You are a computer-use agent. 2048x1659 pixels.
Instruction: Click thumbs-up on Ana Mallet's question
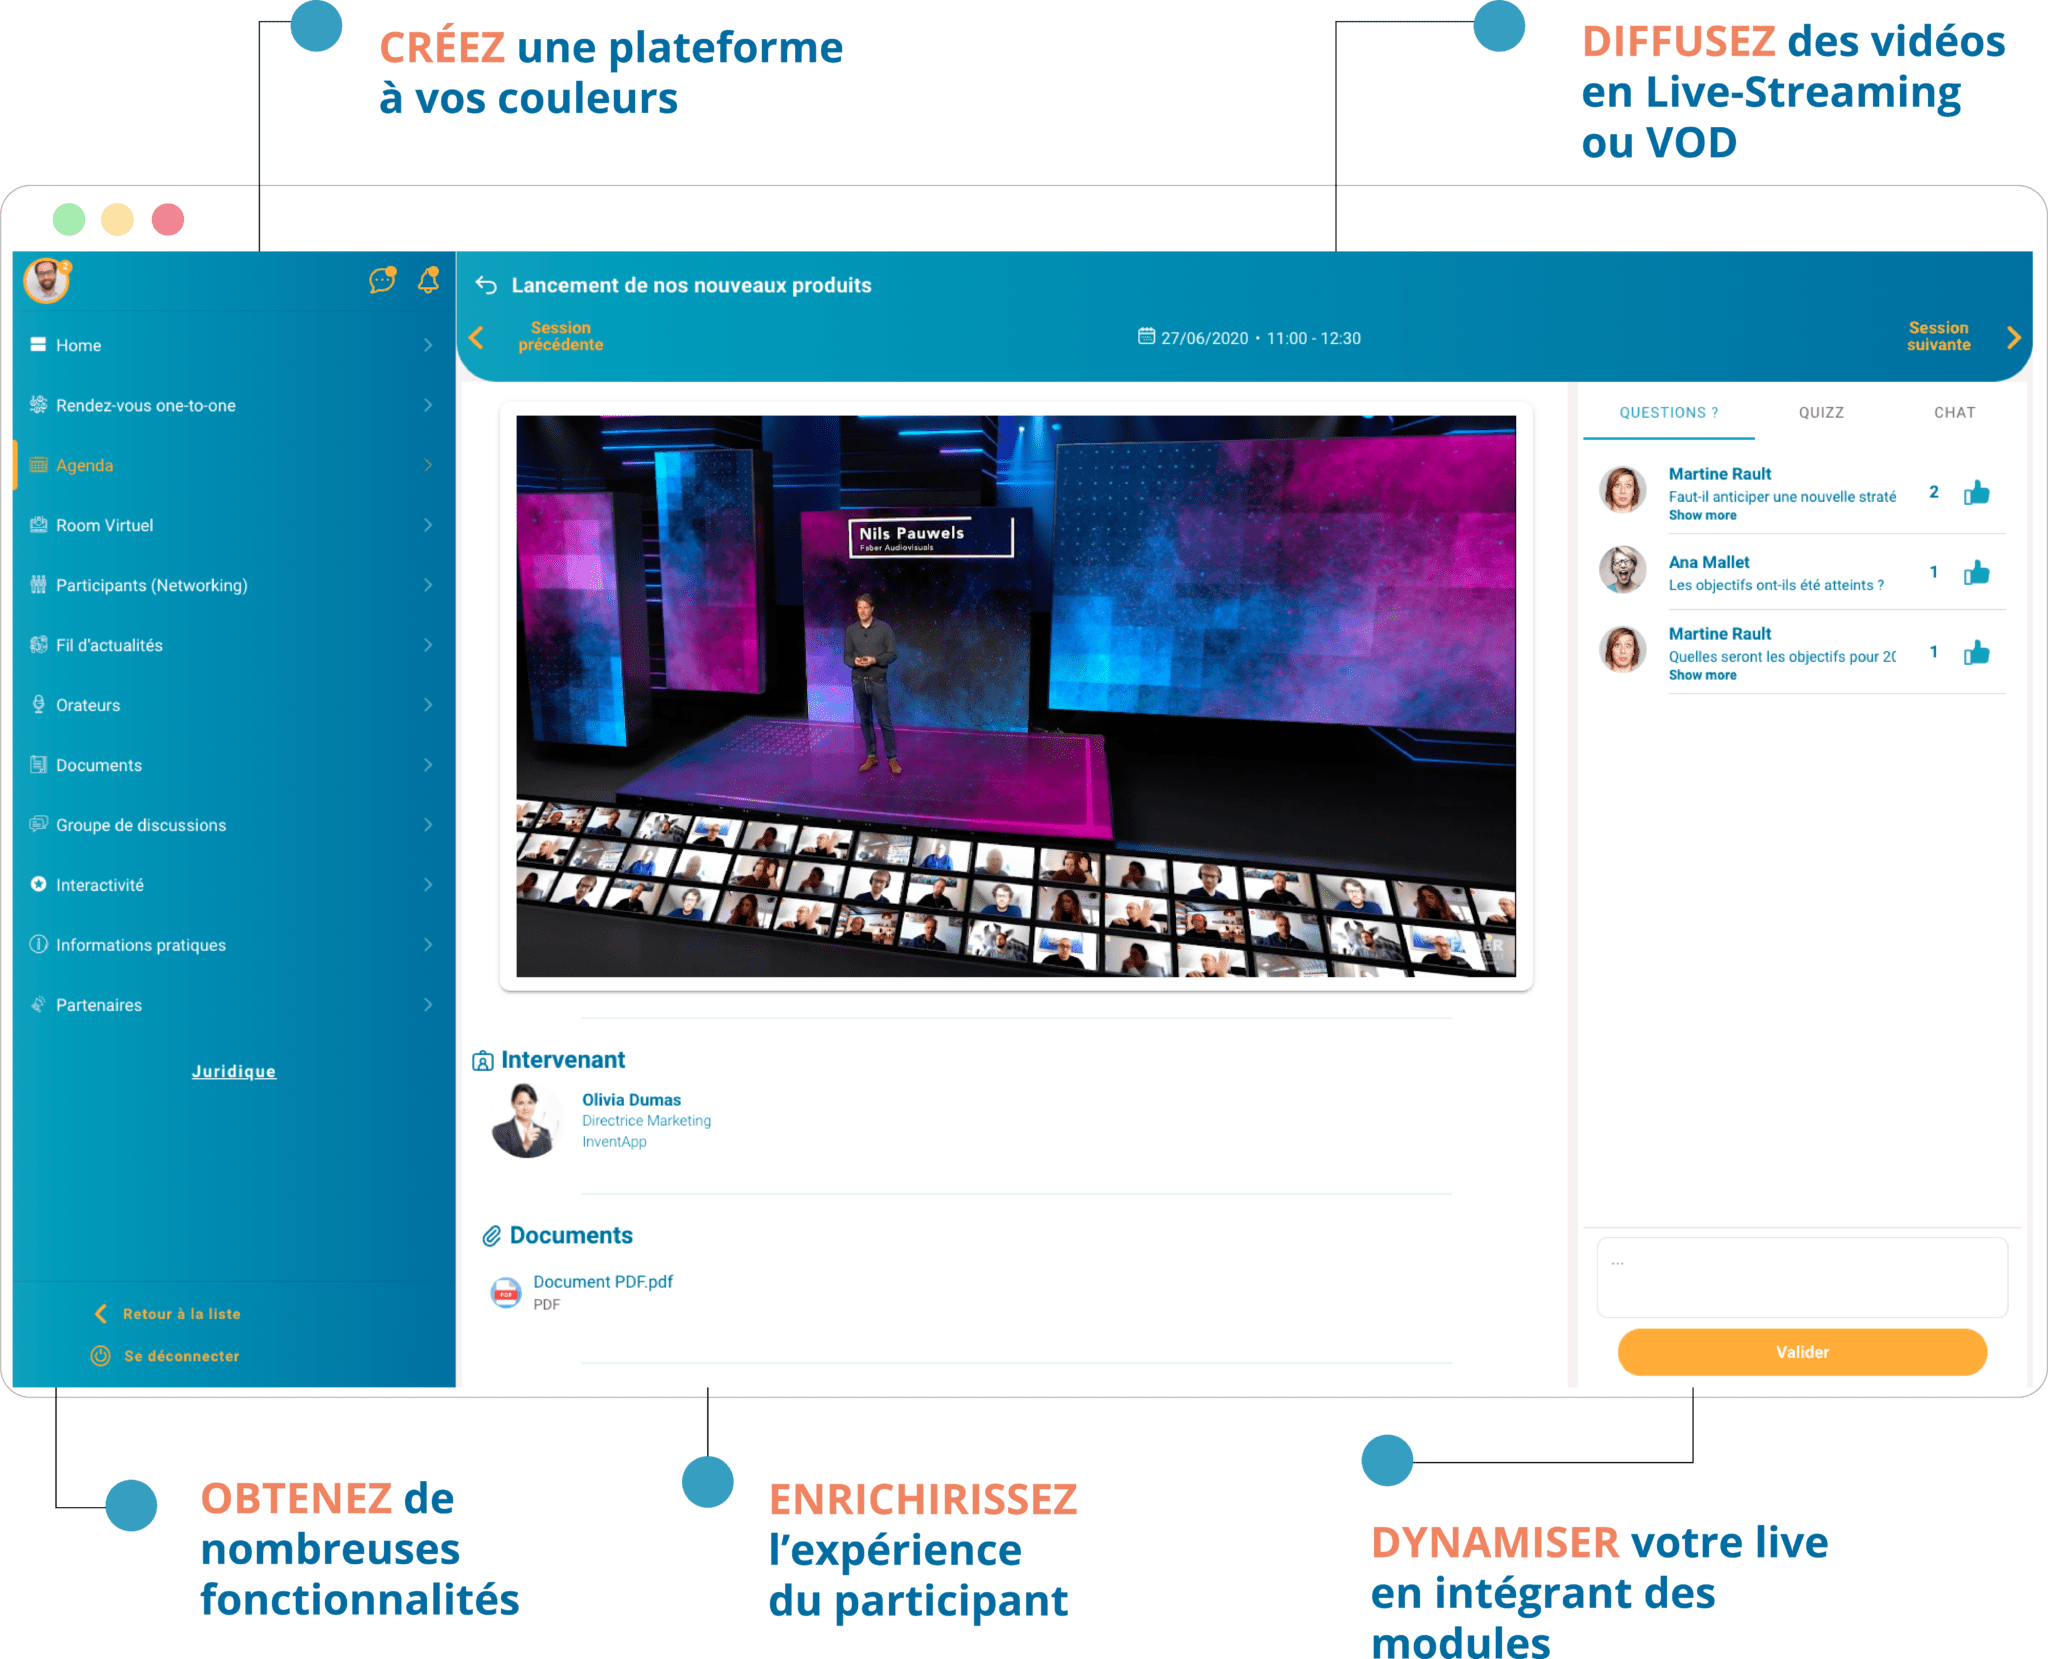(x=1976, y=573)
